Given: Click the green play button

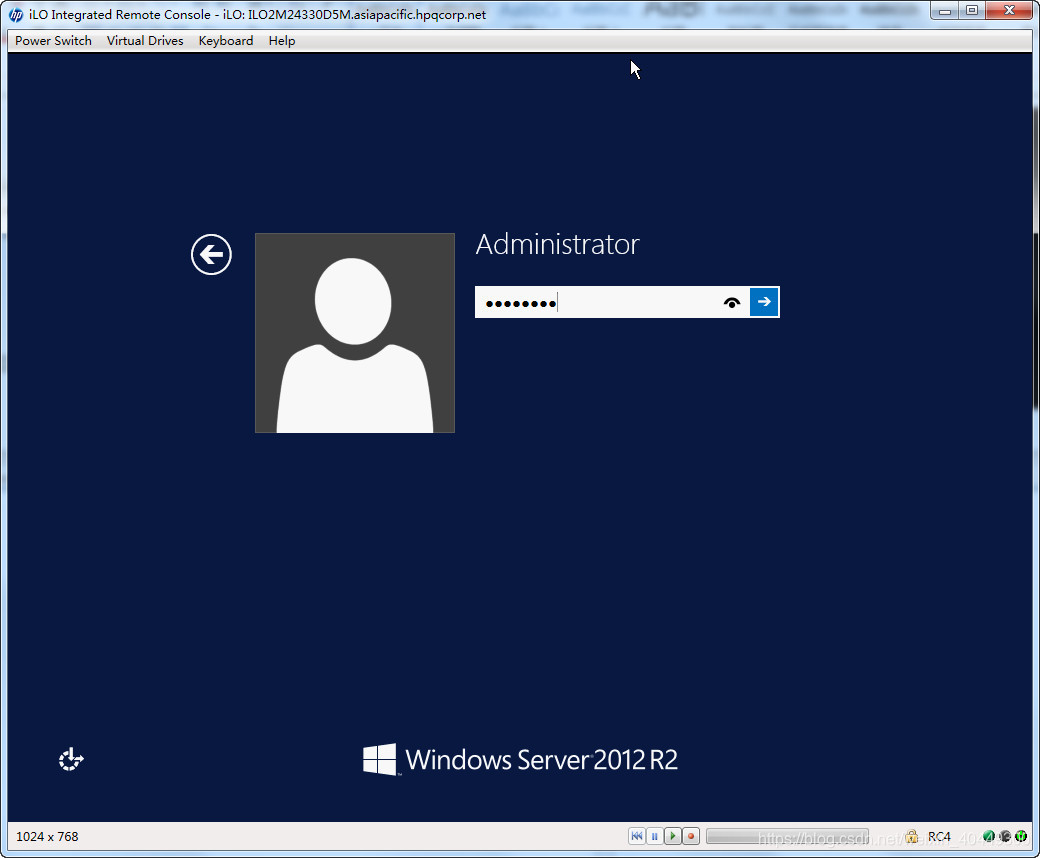Looking at the screenshot, I should [x=673, y=836].
